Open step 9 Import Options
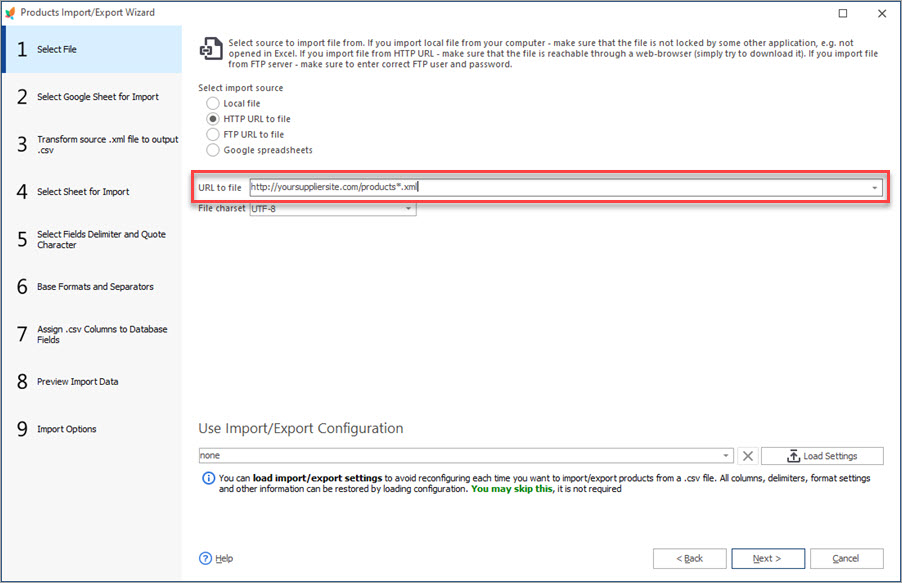 92,429
